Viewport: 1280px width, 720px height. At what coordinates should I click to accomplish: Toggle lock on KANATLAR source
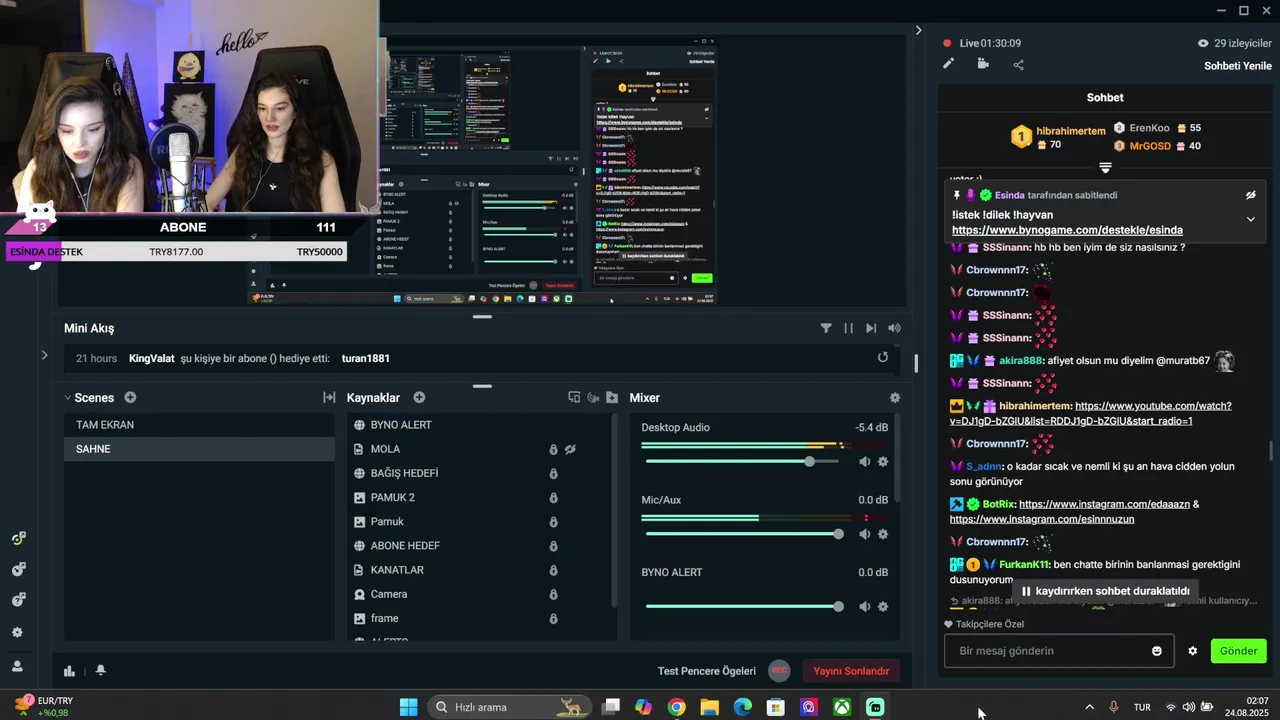click(x=553, y=570)
